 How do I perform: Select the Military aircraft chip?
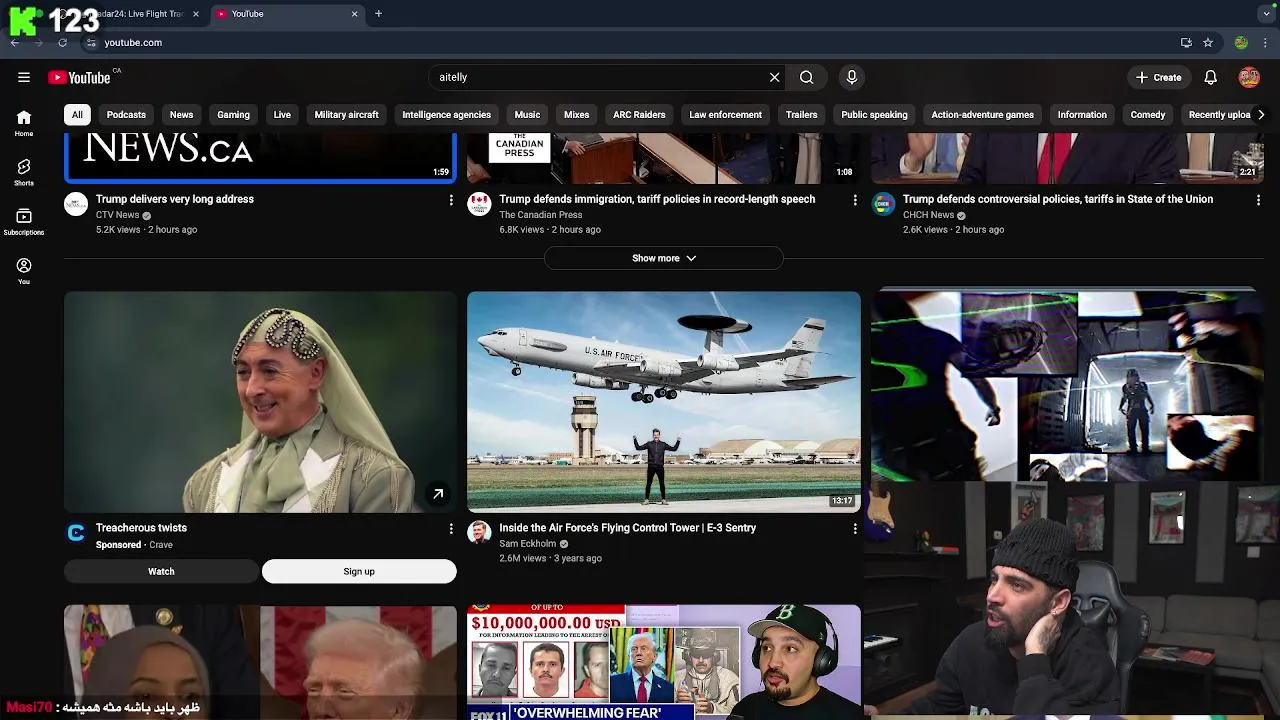pyautogui.click(x=346, y=115)
